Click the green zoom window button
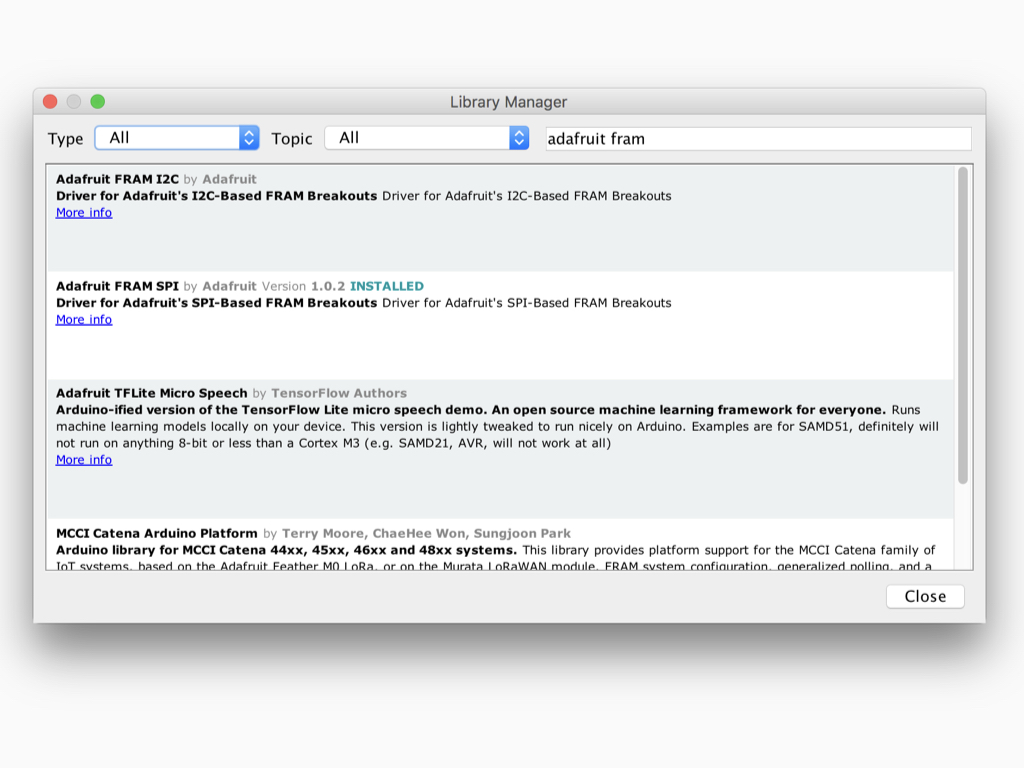This screenshot has height=768, width=1024. (97, 101)
